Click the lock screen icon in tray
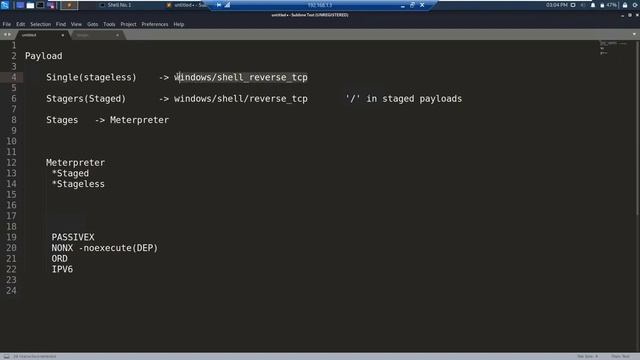The width and height of the screenshot is (640, 360). [625, 5]
